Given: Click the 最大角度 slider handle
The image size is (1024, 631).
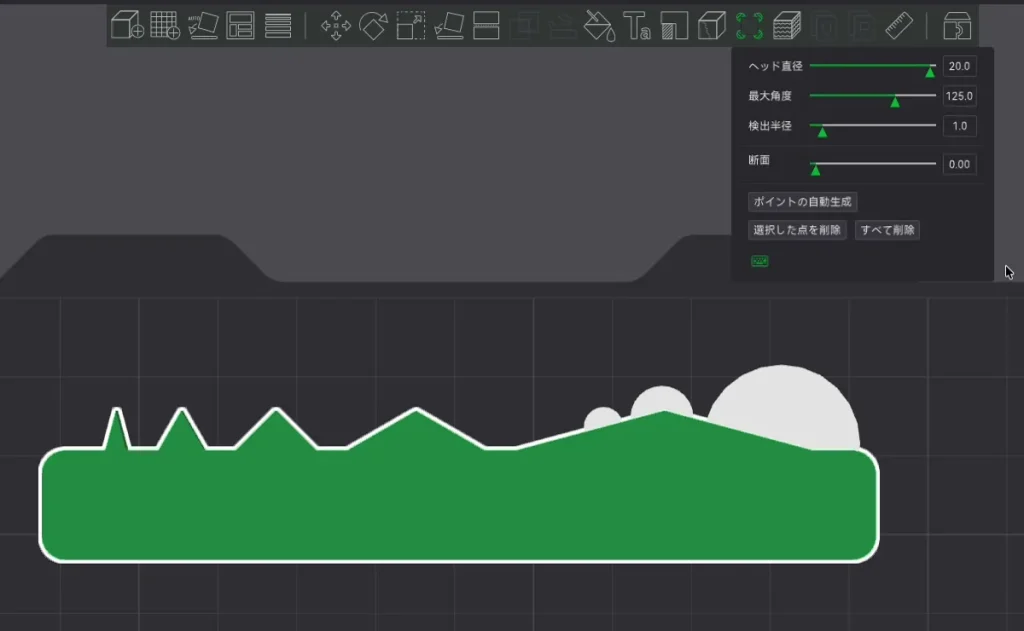Looking at the screenshot, I should click(x=895, y=102).
